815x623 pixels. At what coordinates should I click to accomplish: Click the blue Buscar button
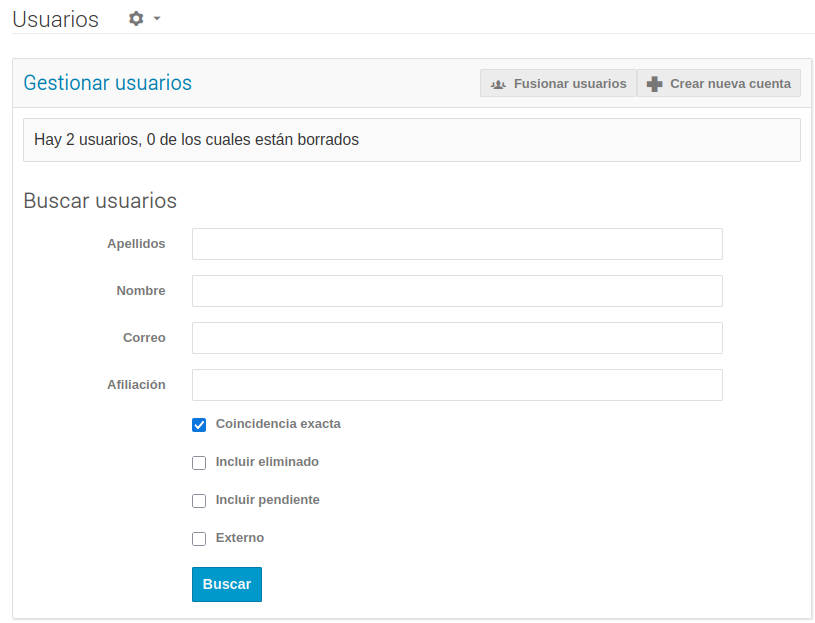[x=227, y=584]
